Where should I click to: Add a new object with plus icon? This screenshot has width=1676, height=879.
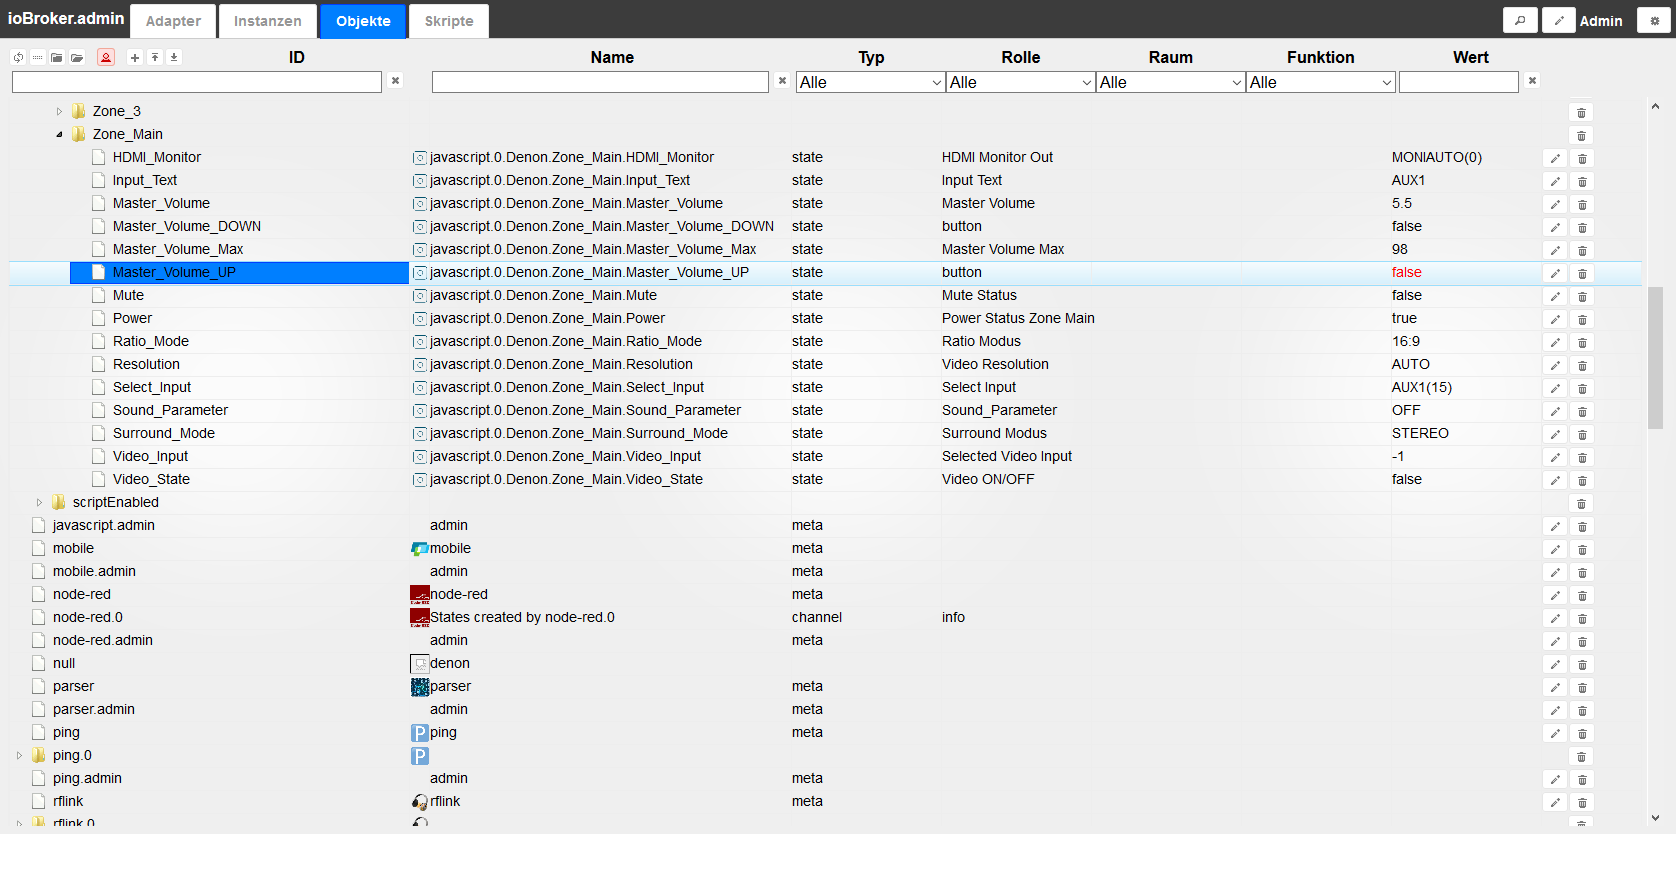click(x=135, y=57)
